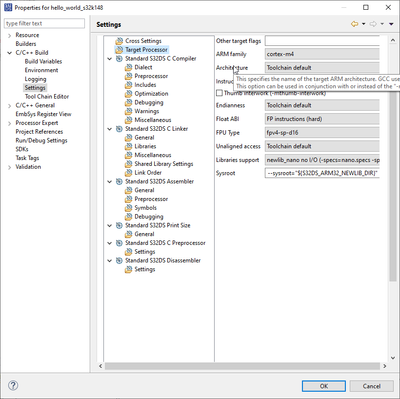The width and height of the screenshot is (400, 399).
Task: Click the Cancel button
Action: [x=371, y=386]
